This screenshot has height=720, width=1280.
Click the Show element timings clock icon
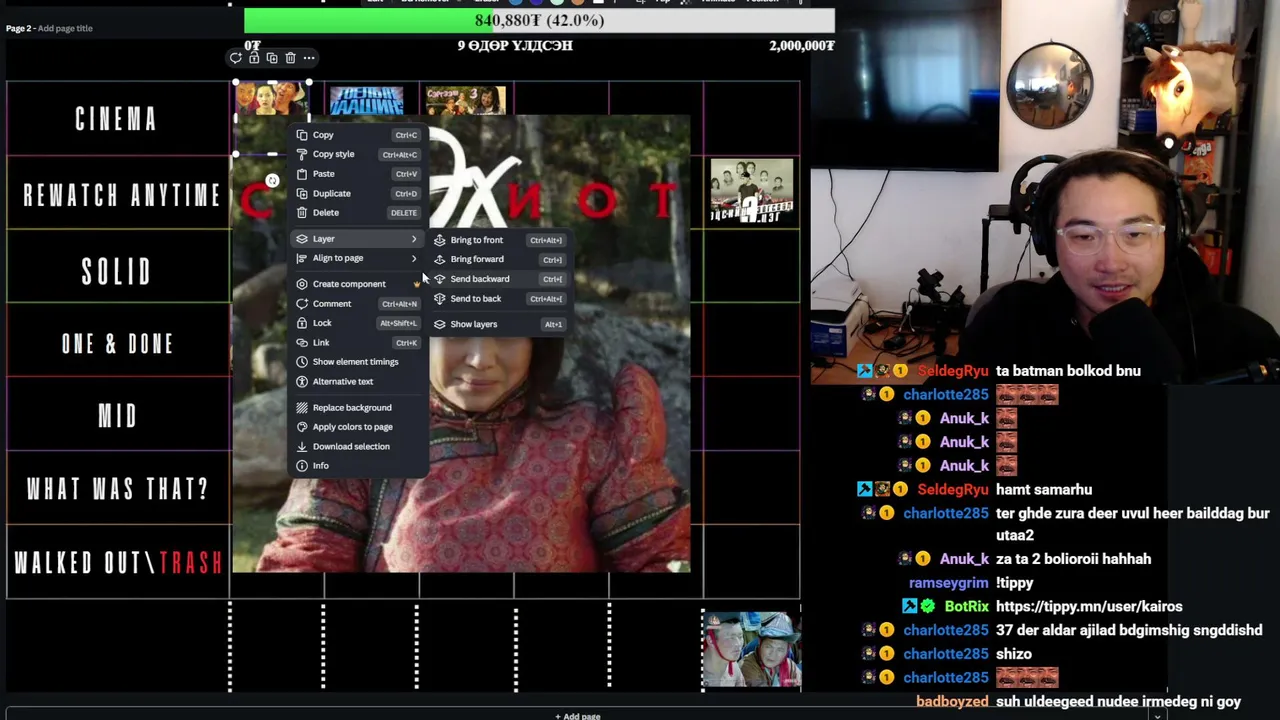pyautogui.click(x=302, y=362)
